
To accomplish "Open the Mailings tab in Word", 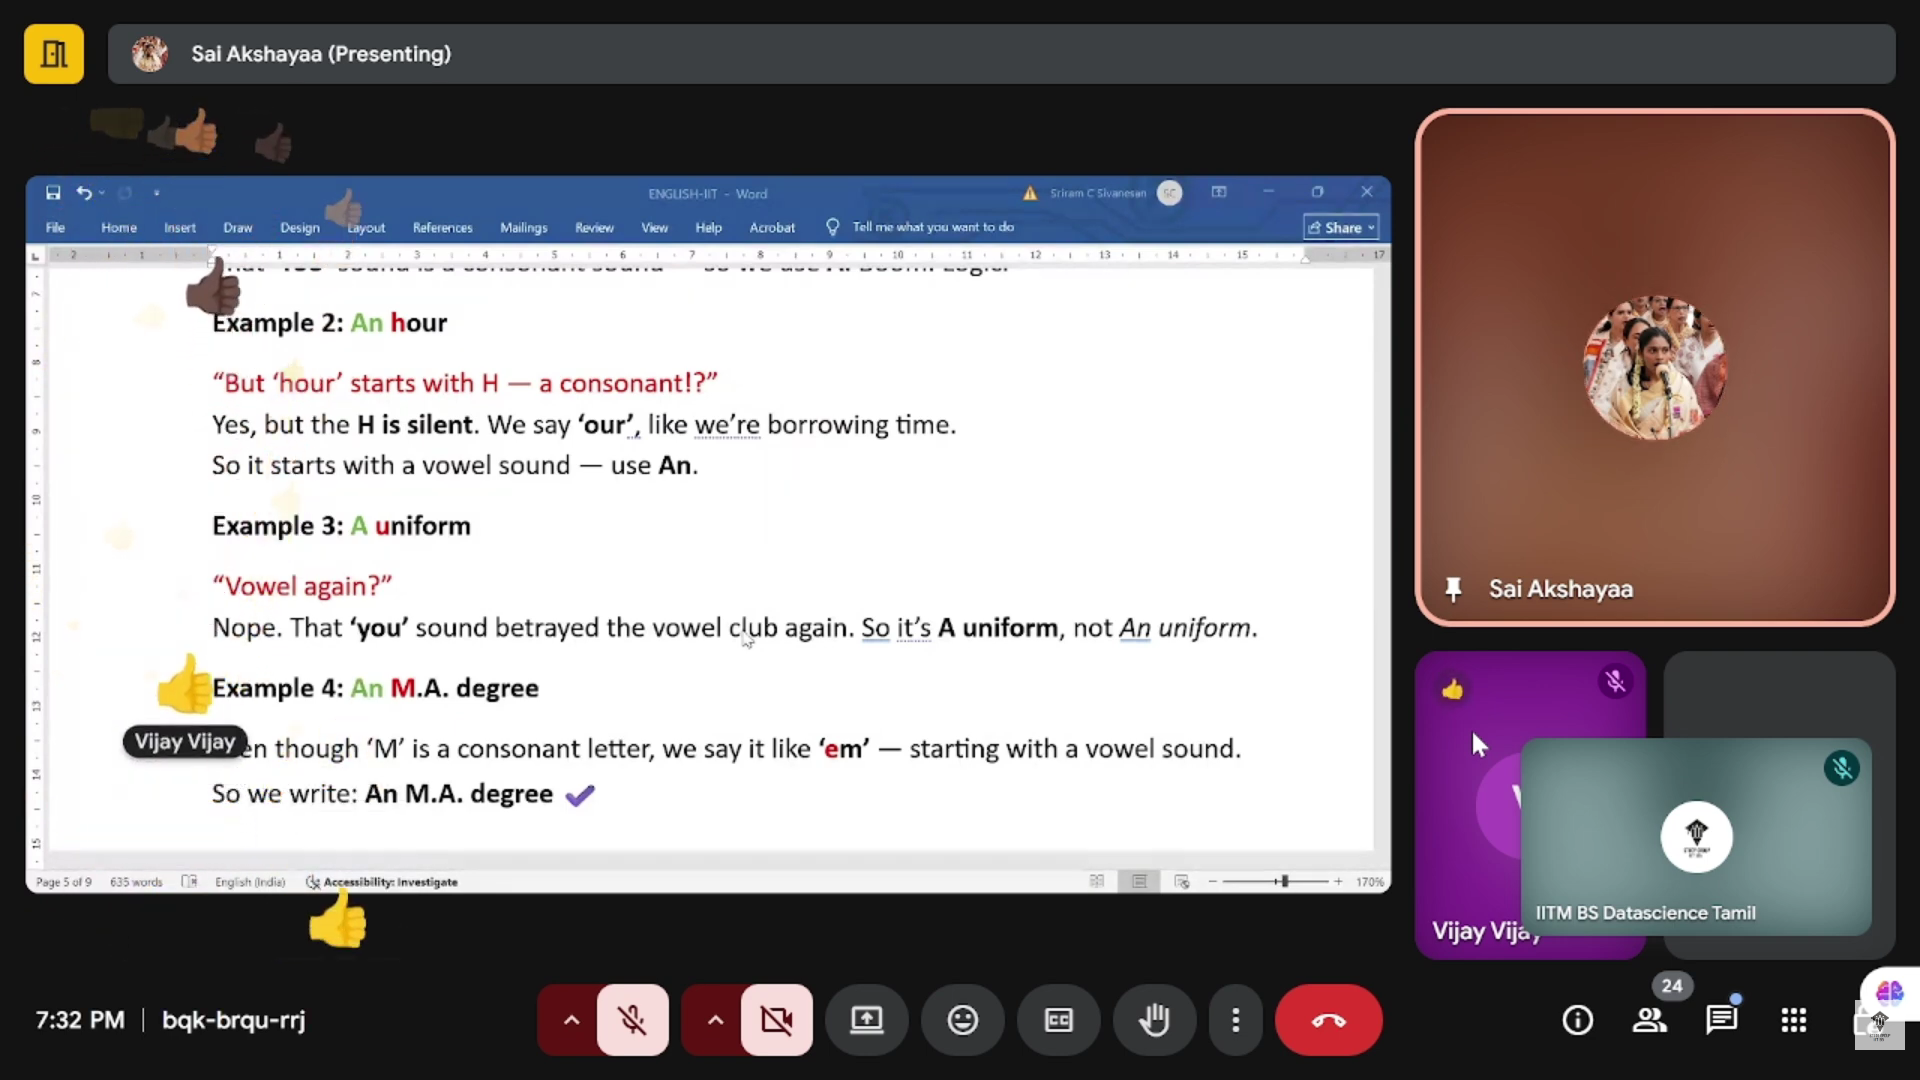I will pyautogui.click(x=523, y=228).
